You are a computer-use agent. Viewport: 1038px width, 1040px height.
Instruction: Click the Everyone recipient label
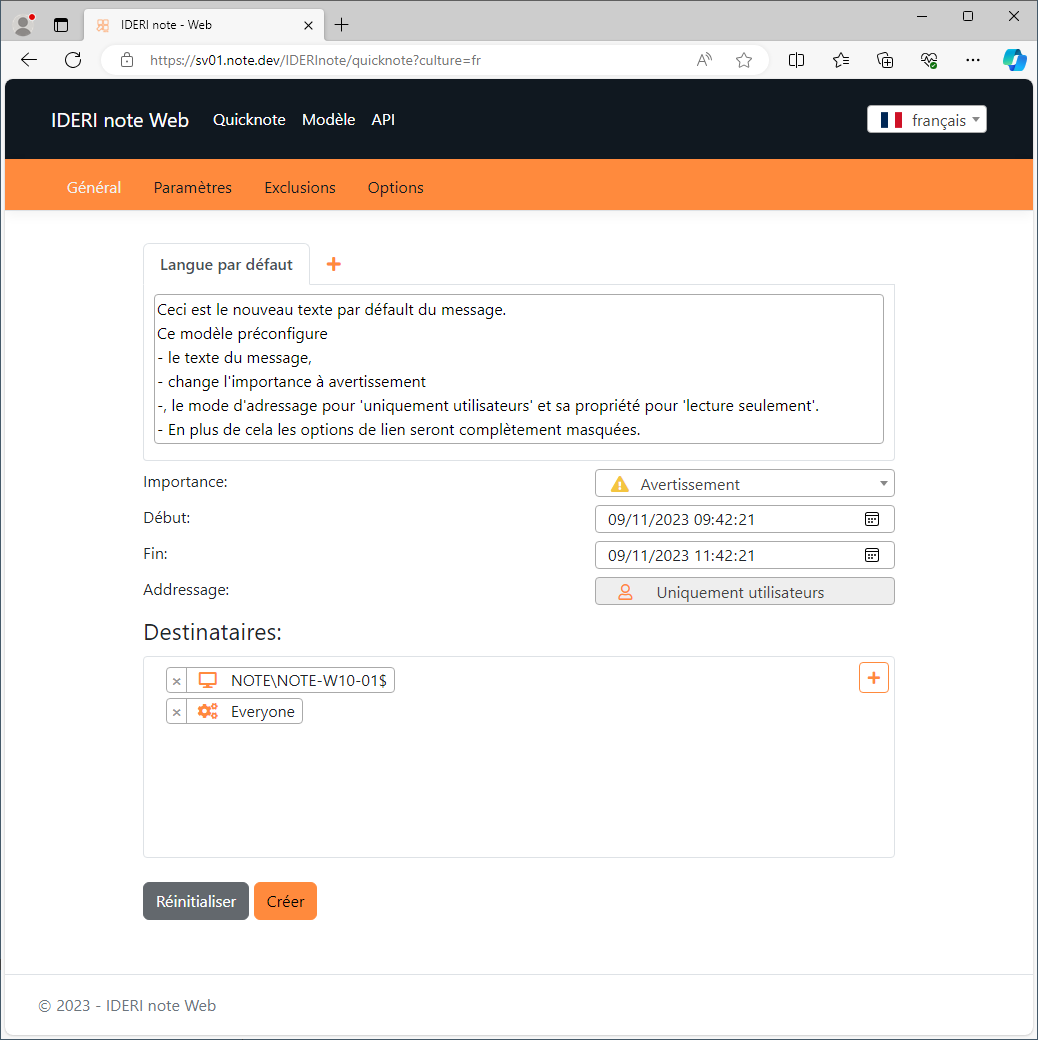tap(263, 712)
